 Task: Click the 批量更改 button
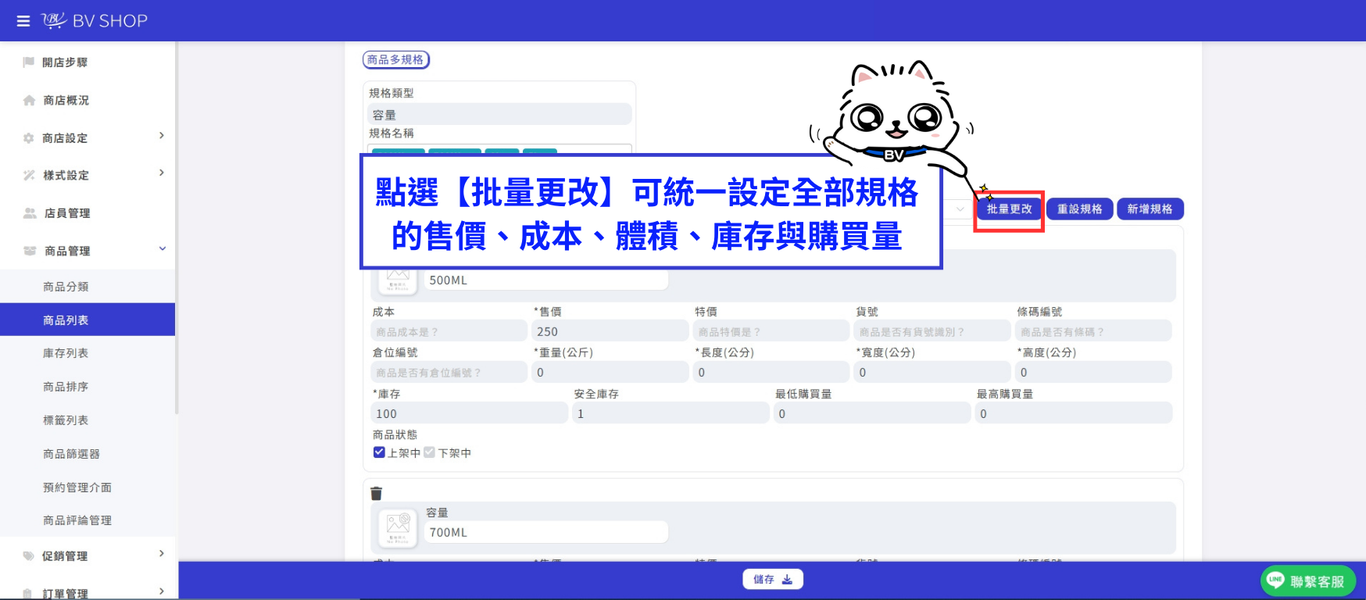click(1009, 209)
